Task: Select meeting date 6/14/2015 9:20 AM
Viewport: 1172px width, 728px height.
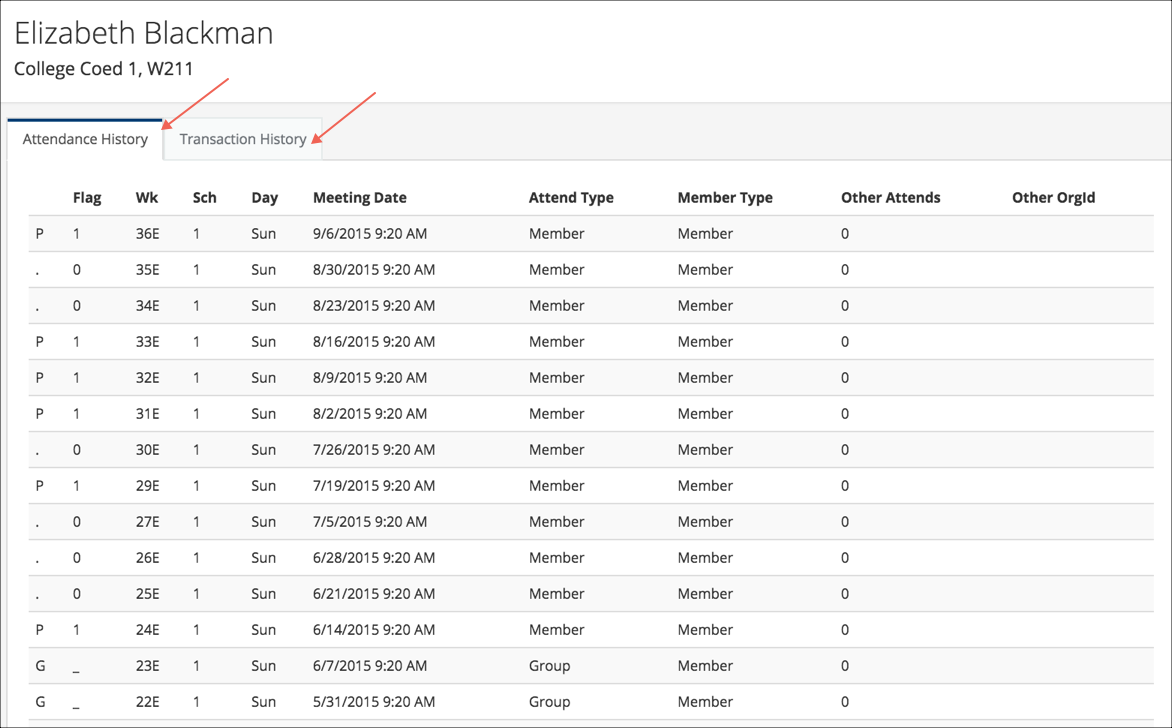Action: tap(374, 629)
